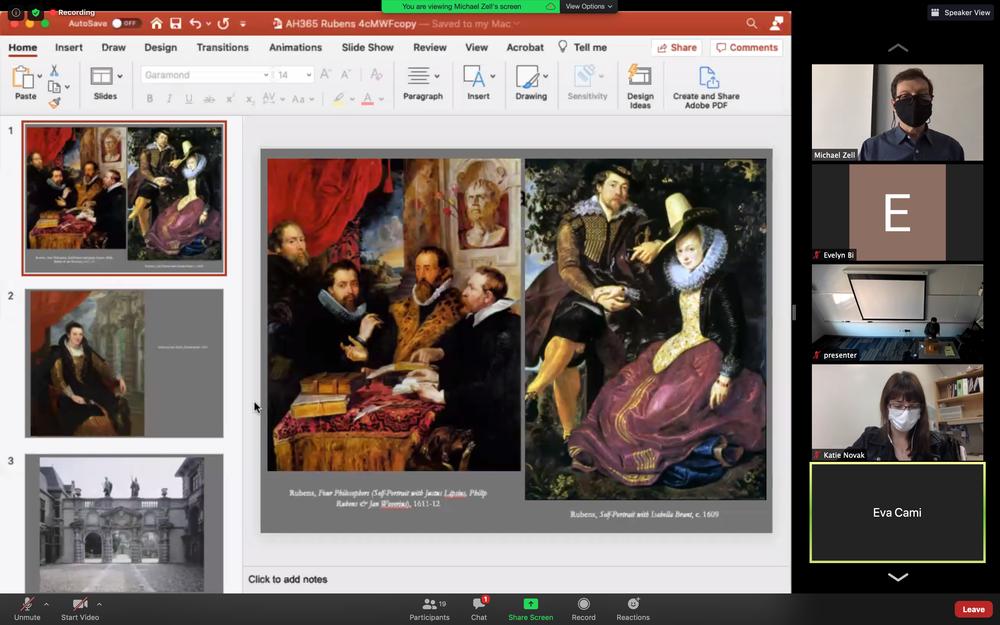Expand video options caret next to Start Video
This screenshot has height=625, width=1000.
click(x=99, y=603)
